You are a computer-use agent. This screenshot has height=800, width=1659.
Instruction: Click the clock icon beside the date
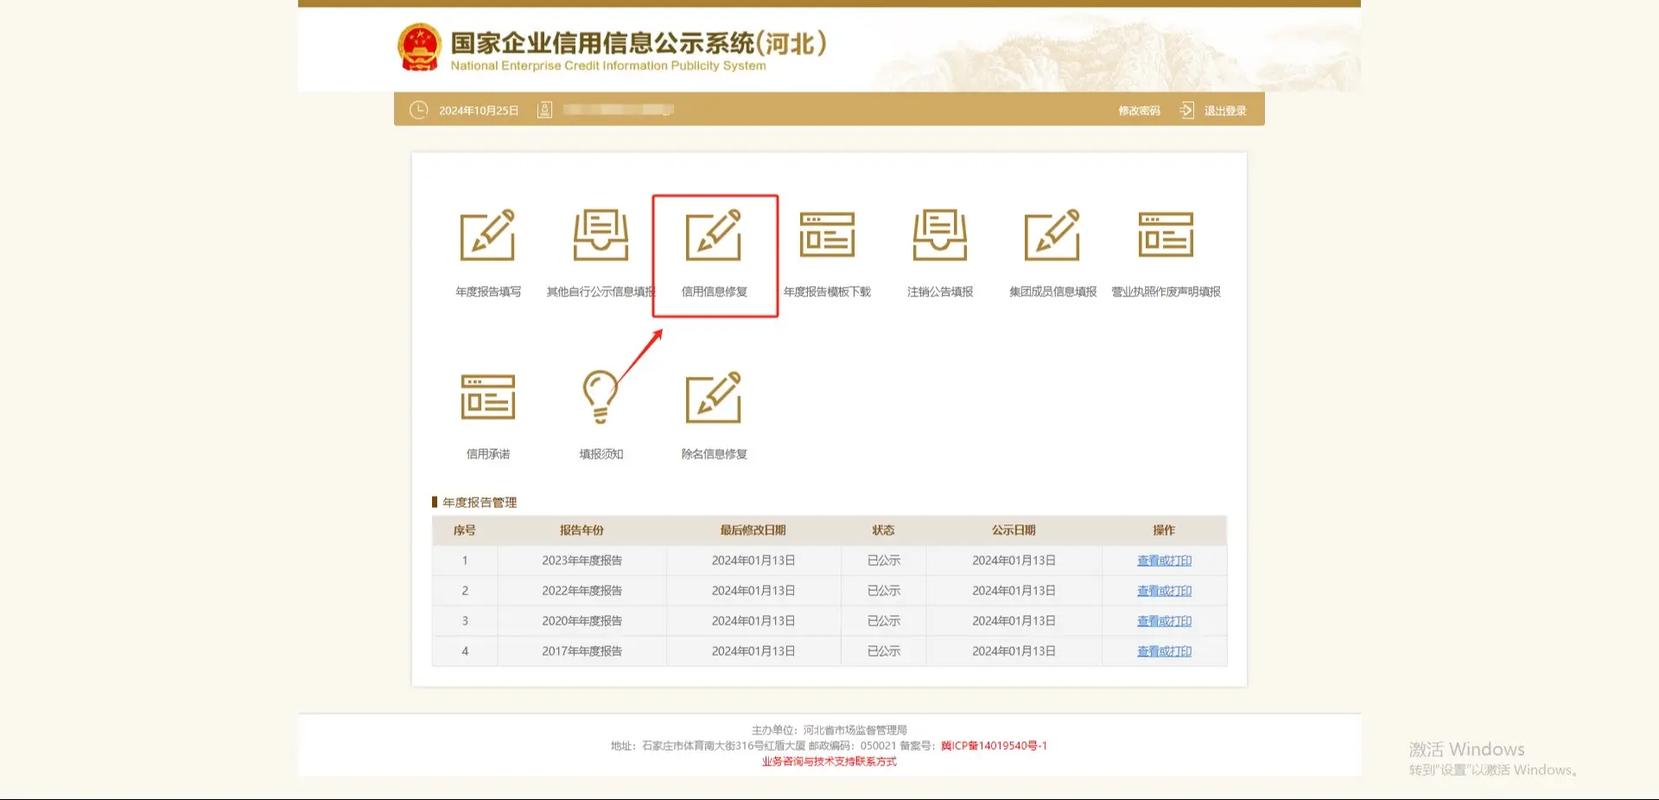click(419, 110)
